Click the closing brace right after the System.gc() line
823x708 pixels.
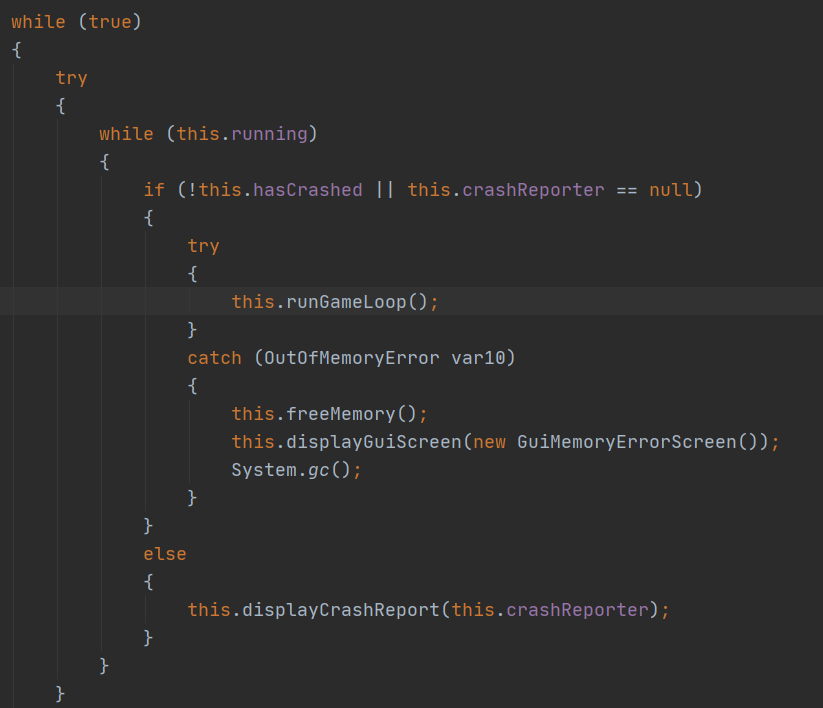pos(192,498)
